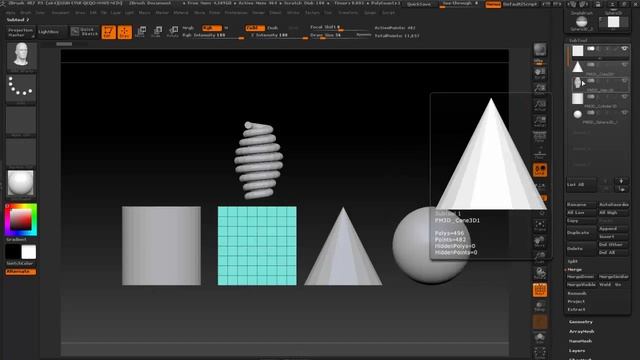640x360 pixels.
Task: Open the Brush menu
Action: click(x=25, y=13)
